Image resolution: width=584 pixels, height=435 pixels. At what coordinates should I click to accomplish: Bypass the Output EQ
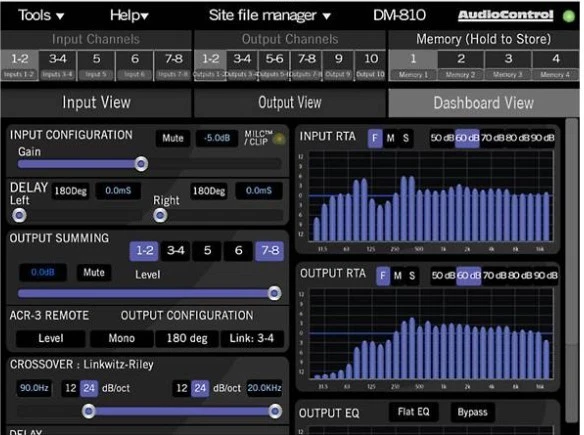(x=472, y=412)
